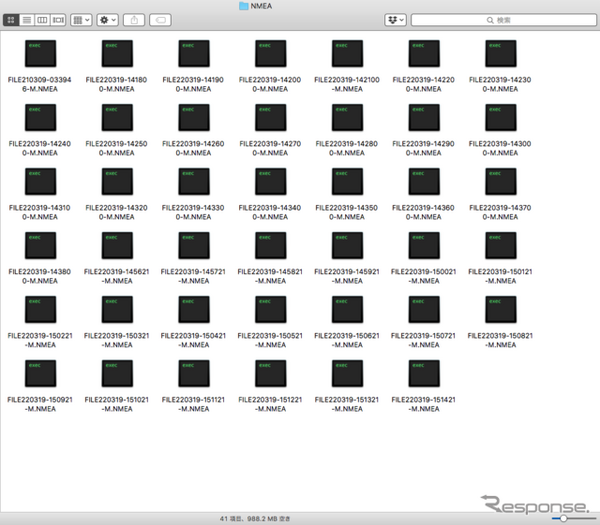Click file name FILE220319-145621-M.NMEA text

[x=117, y=276]
